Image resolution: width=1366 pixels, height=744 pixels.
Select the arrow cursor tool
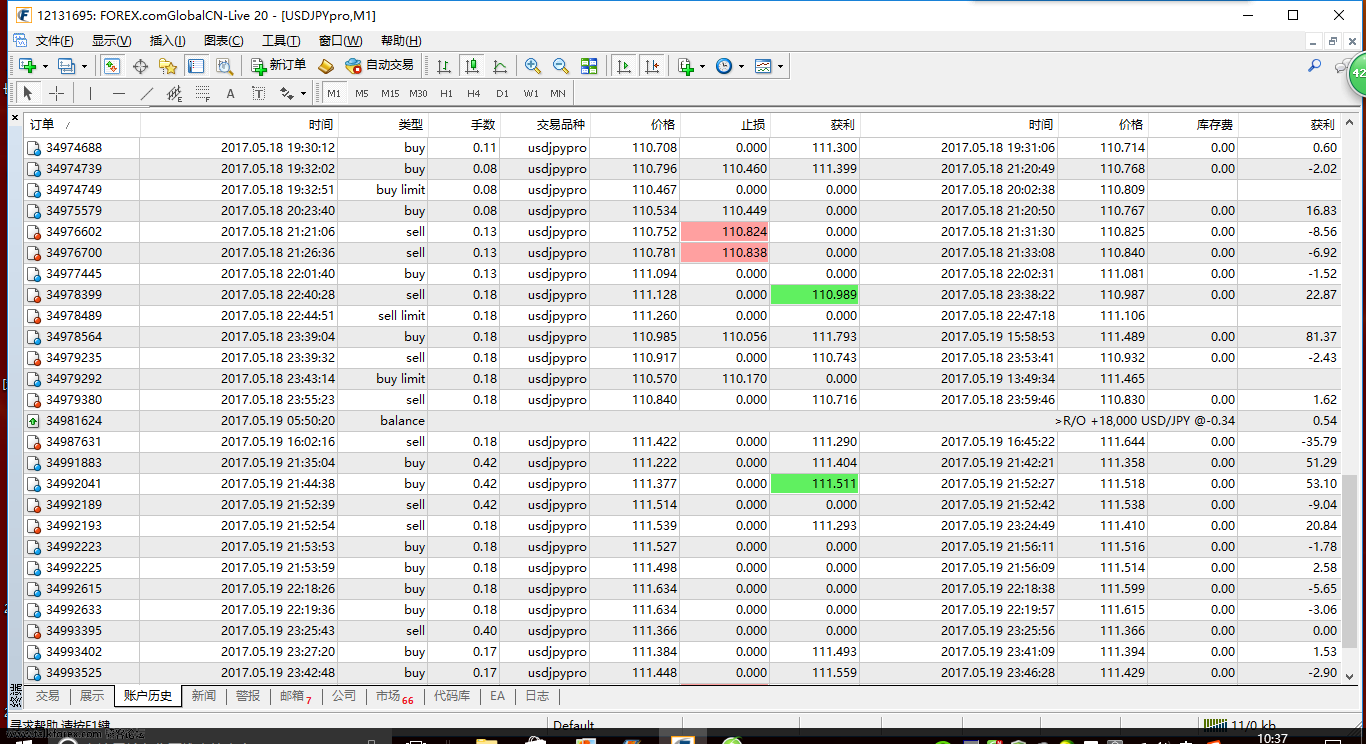28,93
